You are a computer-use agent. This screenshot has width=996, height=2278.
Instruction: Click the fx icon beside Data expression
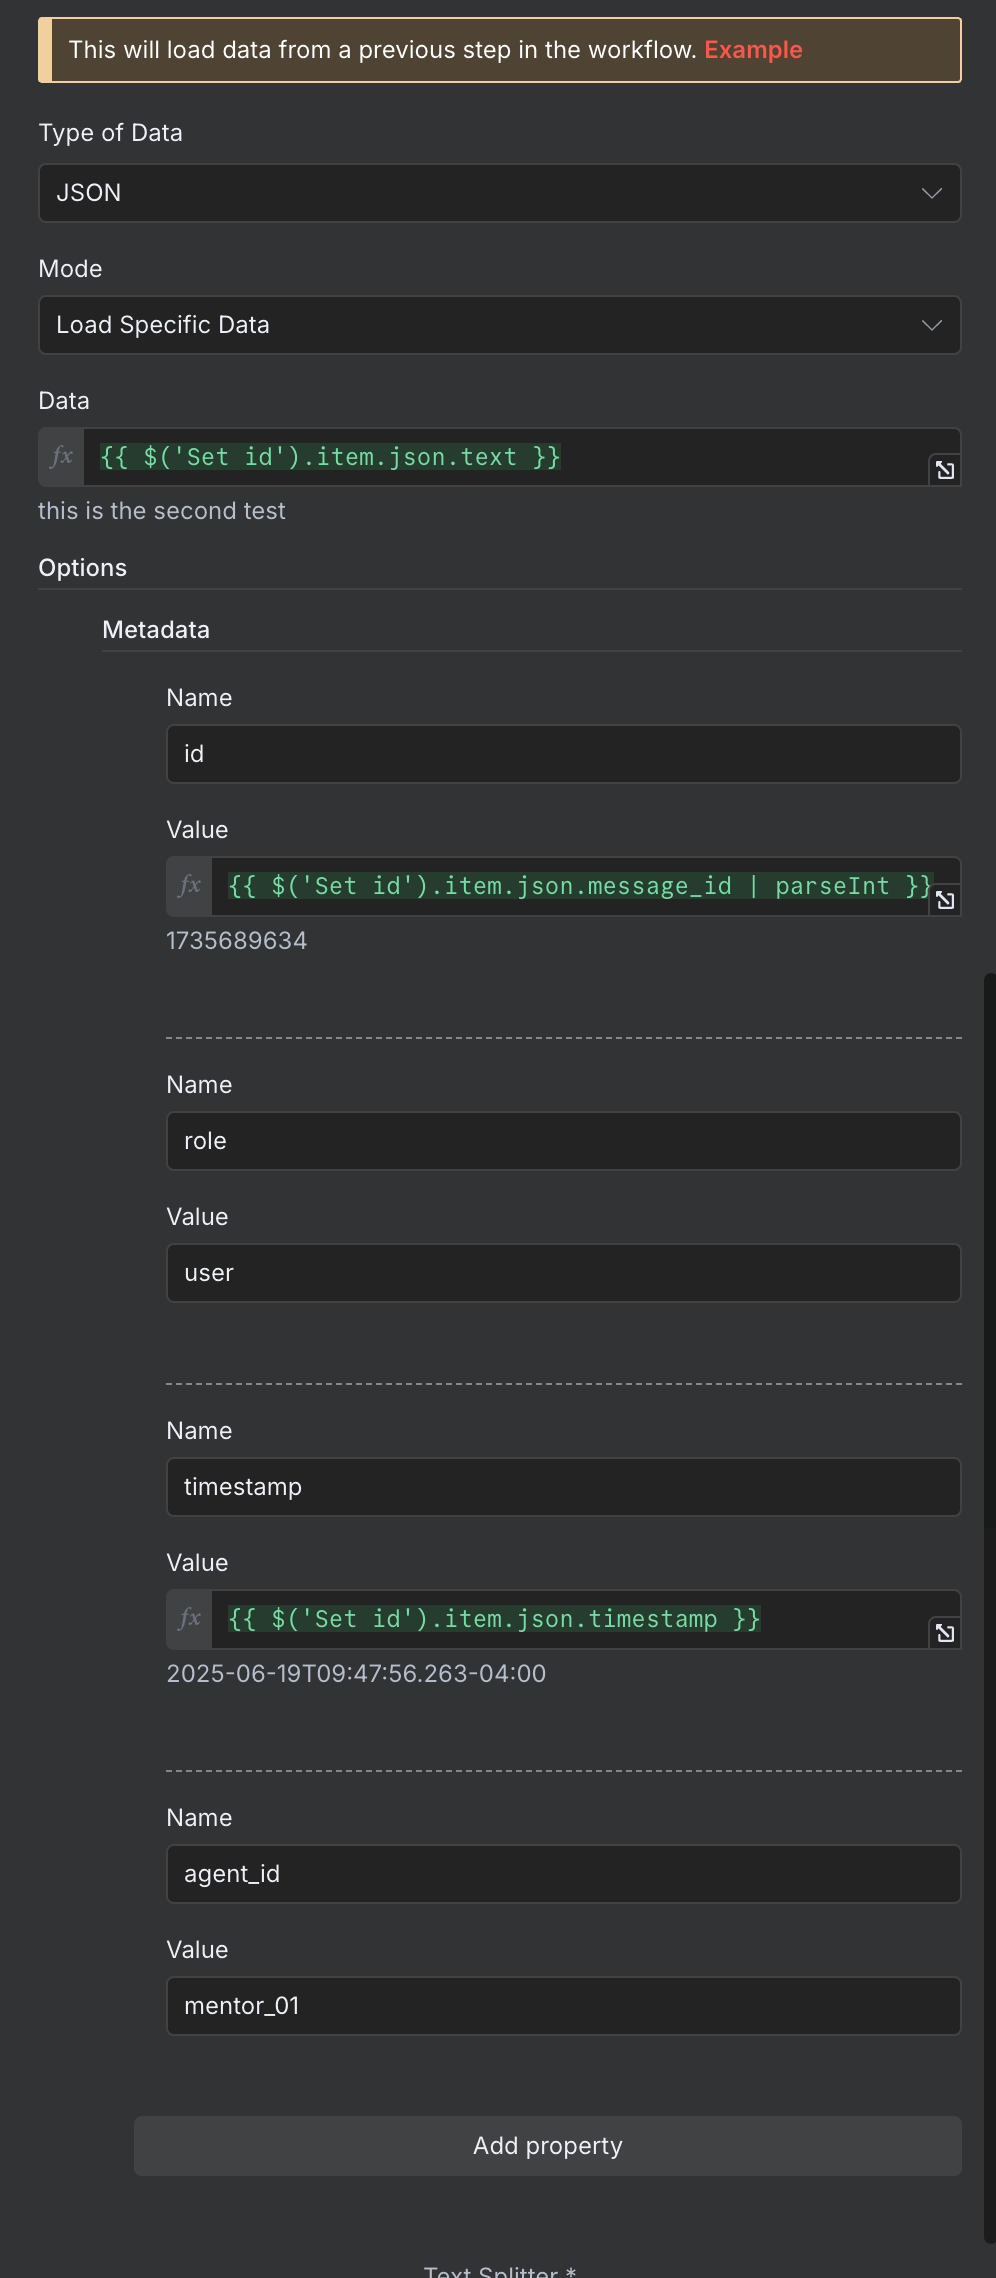[61, 457]
